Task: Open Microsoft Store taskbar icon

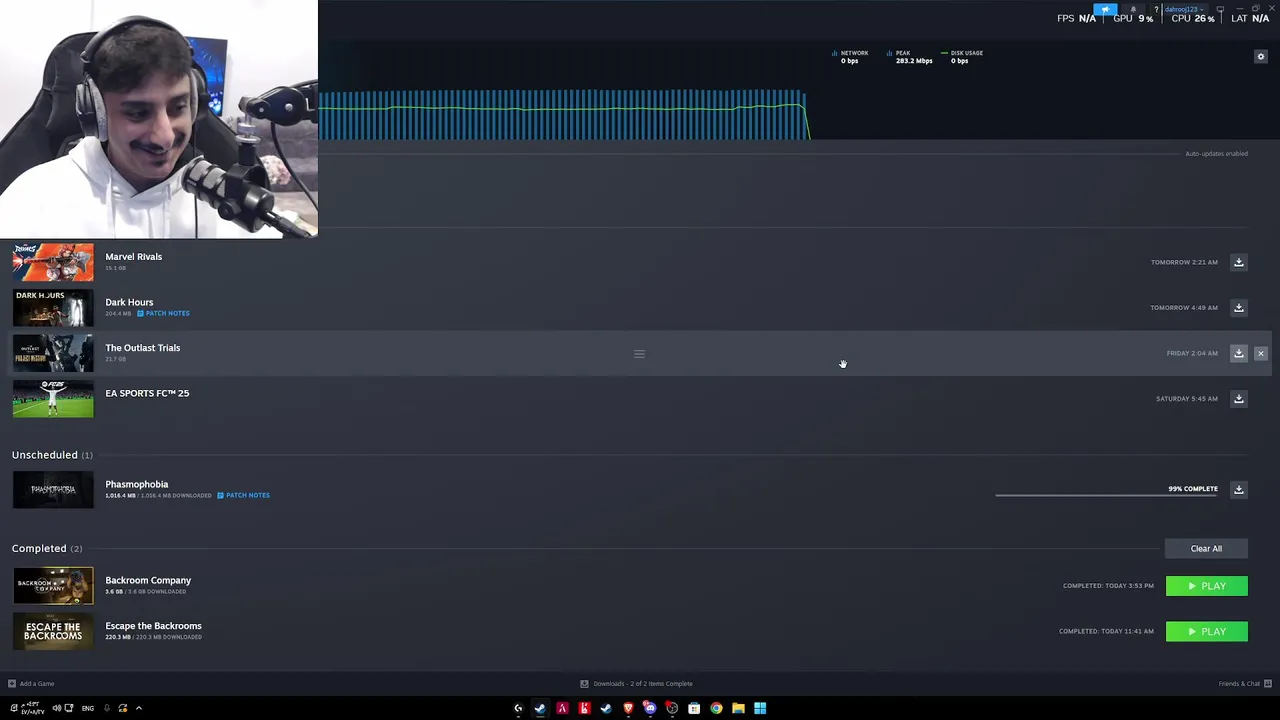Action: [694, 708]
